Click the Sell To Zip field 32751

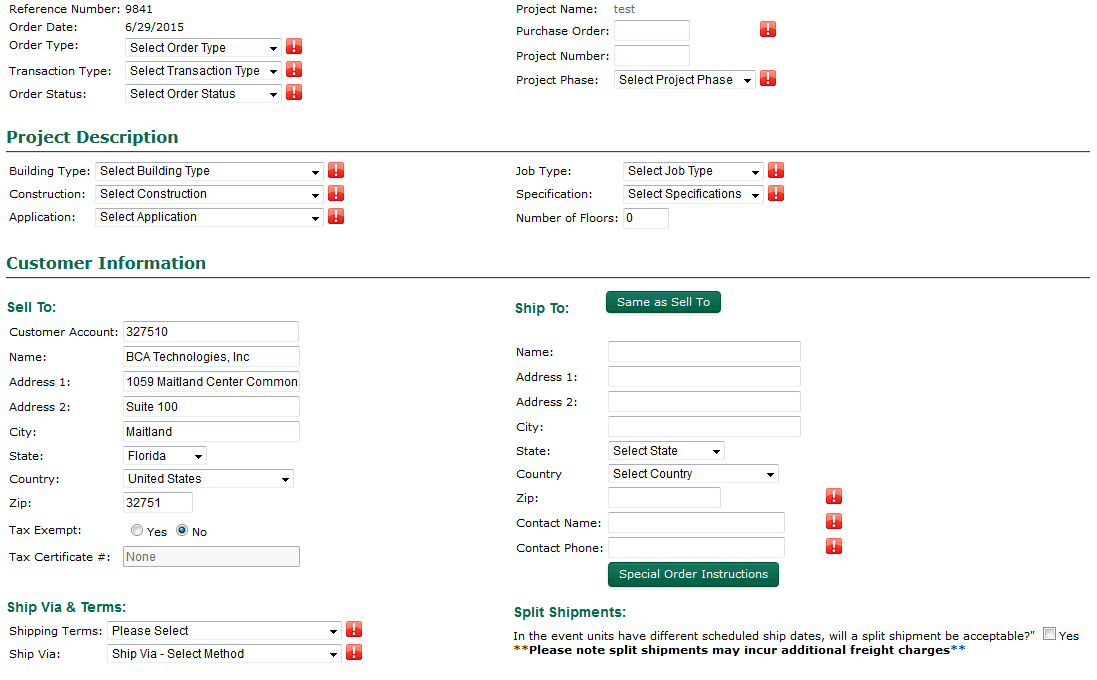click(158, 503)
